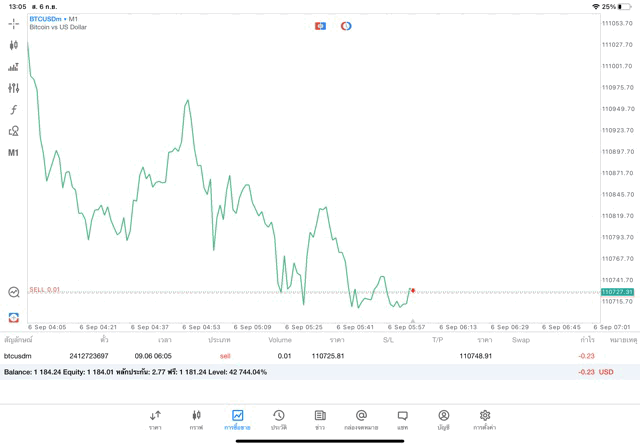Open the indicators (f) icon

[13, 109]
